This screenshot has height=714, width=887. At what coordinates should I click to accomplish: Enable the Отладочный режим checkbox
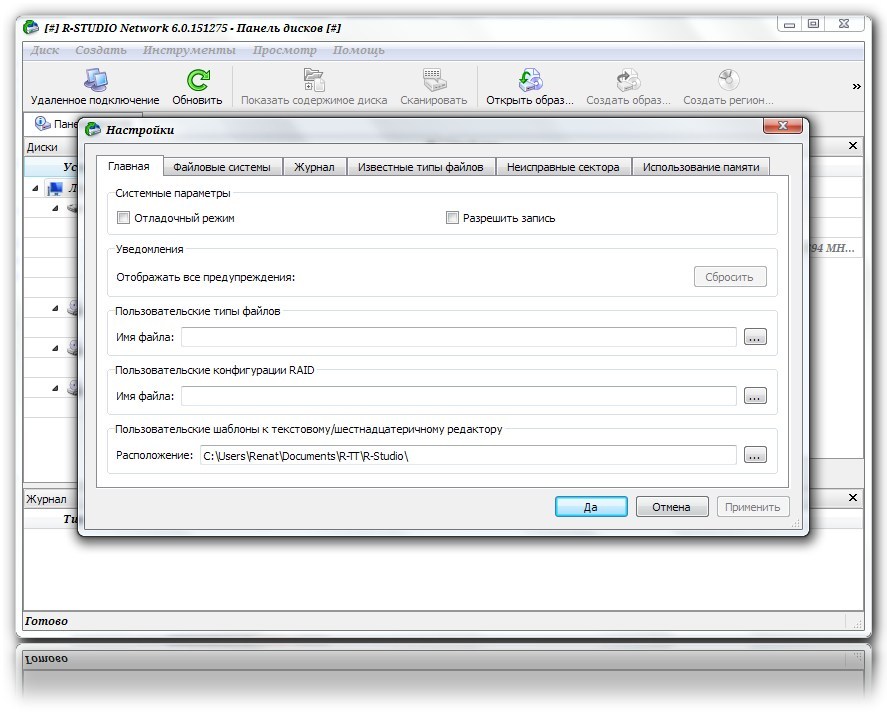(x=124, y=218)
